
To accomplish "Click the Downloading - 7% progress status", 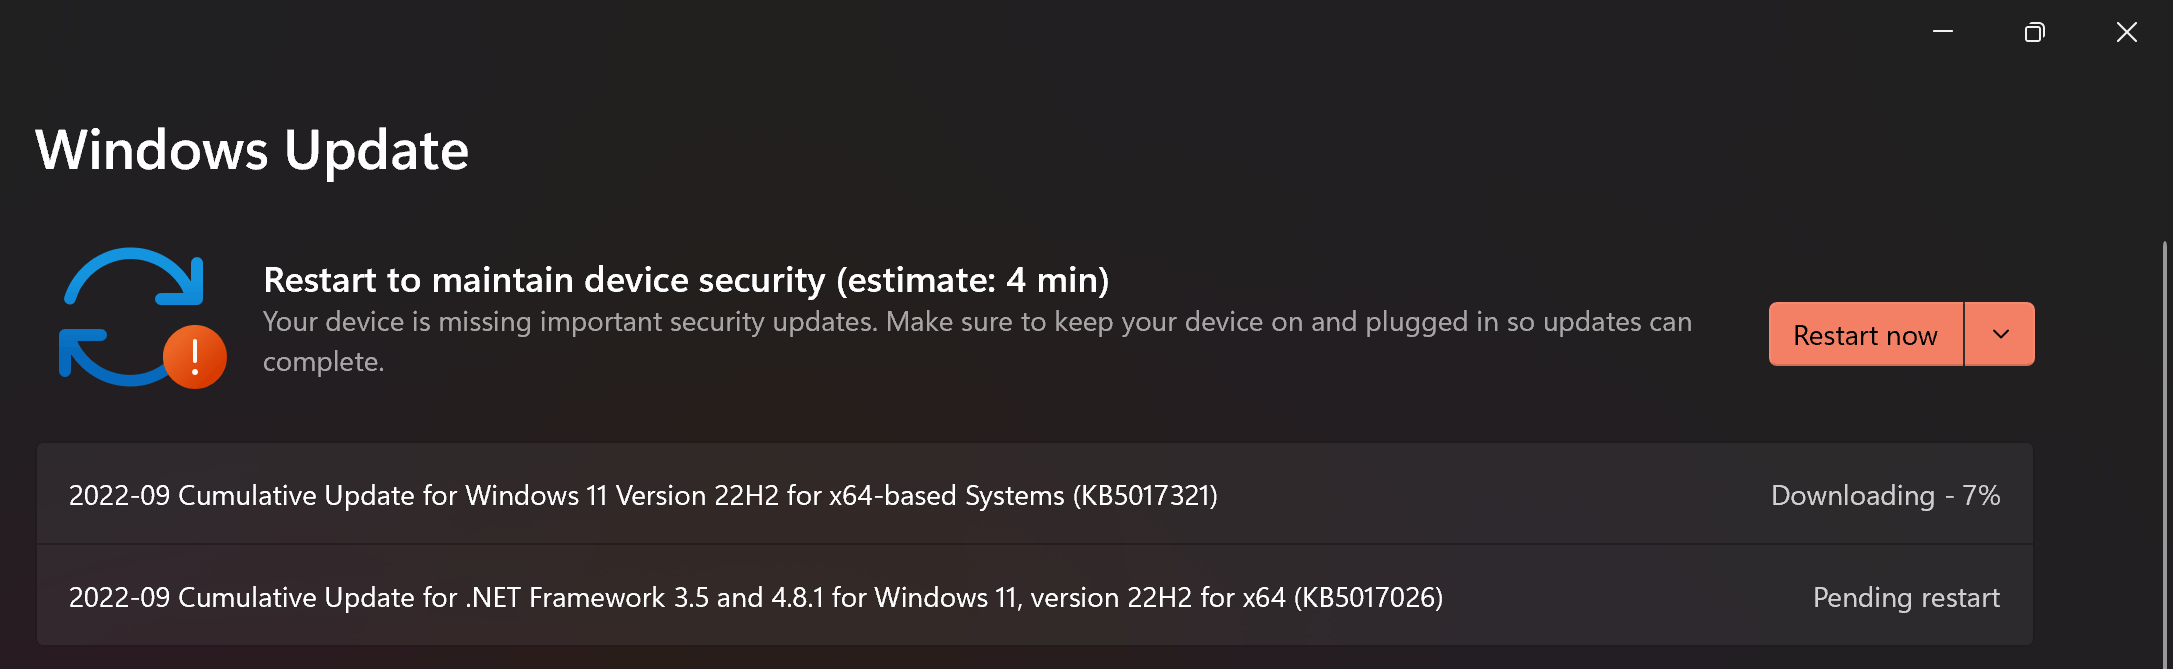I will pyautogui.click(x=1885, y=494).
